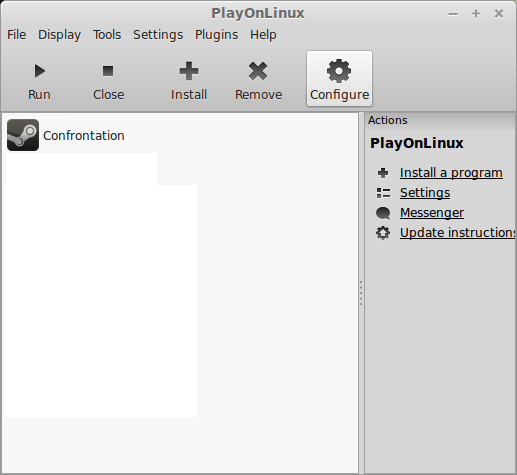Click the Remove X icon in toolbar
This screenshot has height=475, width=517.
click(258, 71)
